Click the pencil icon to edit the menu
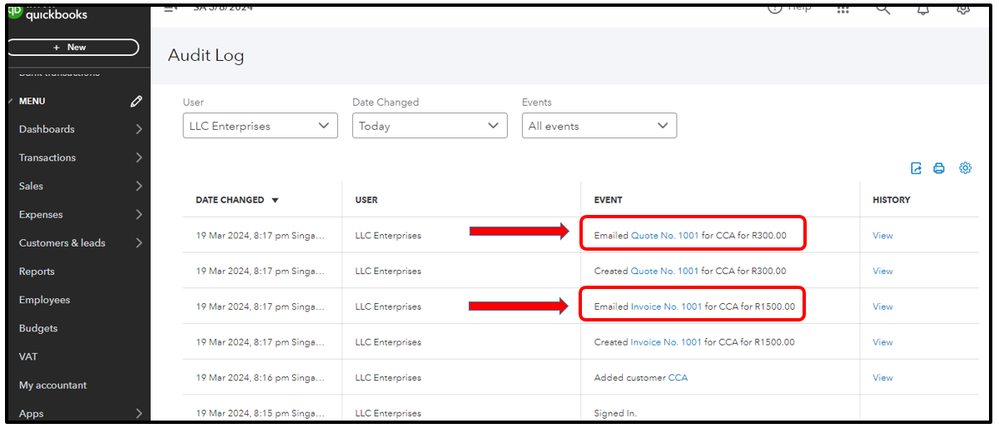This screenshot has height=429, width=999. pyautogui.click(x=136, y=101)
